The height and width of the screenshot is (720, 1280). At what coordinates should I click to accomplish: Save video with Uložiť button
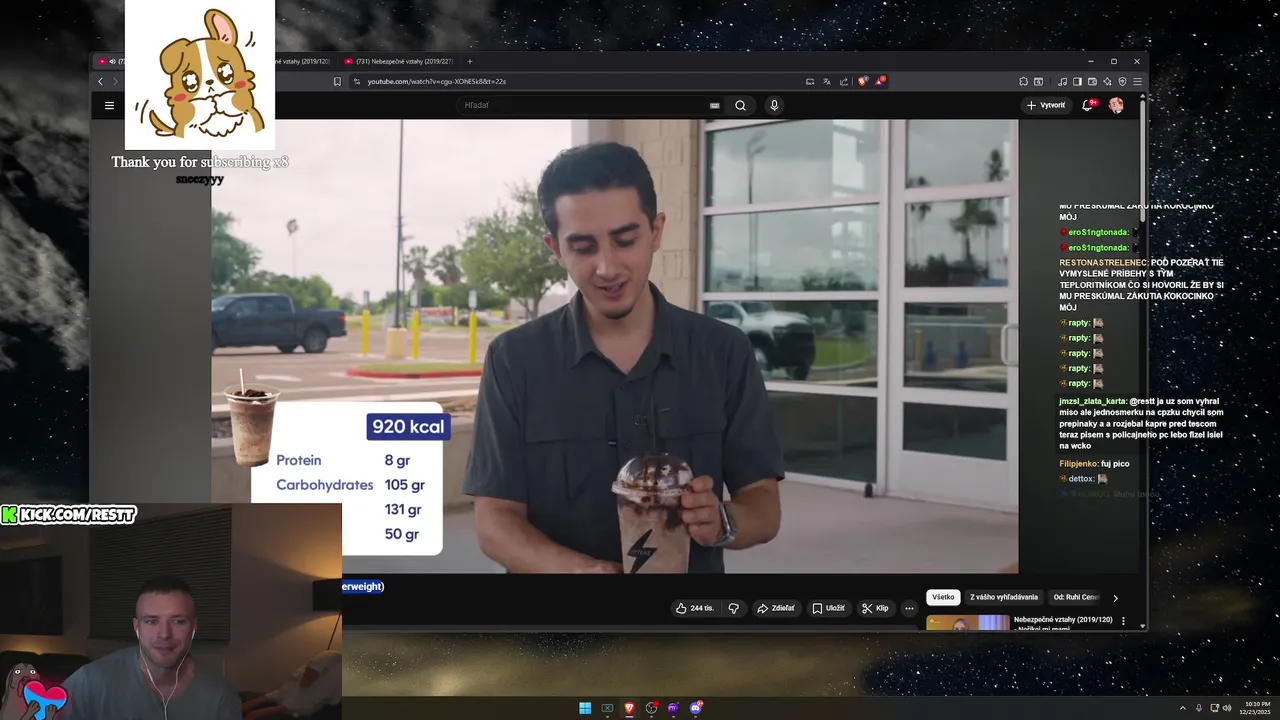click(828, 608)
